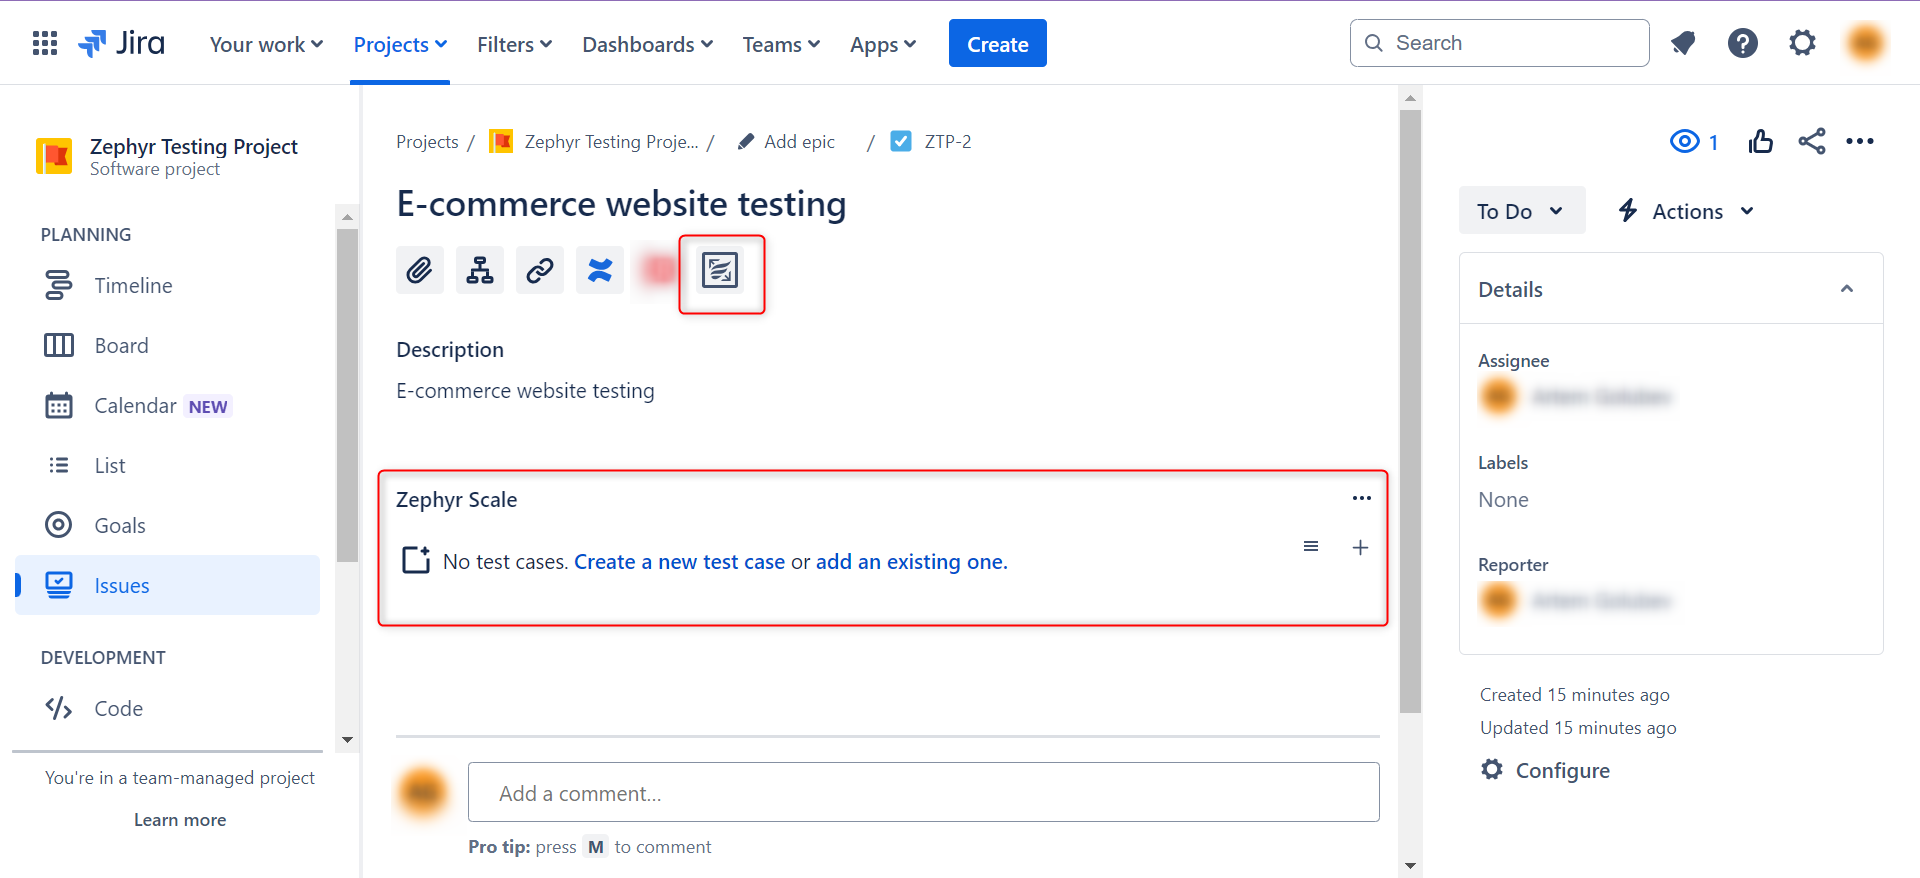1920x878 pixels.
Task: Click the Reporter avatar
Action: (1498, 601)
